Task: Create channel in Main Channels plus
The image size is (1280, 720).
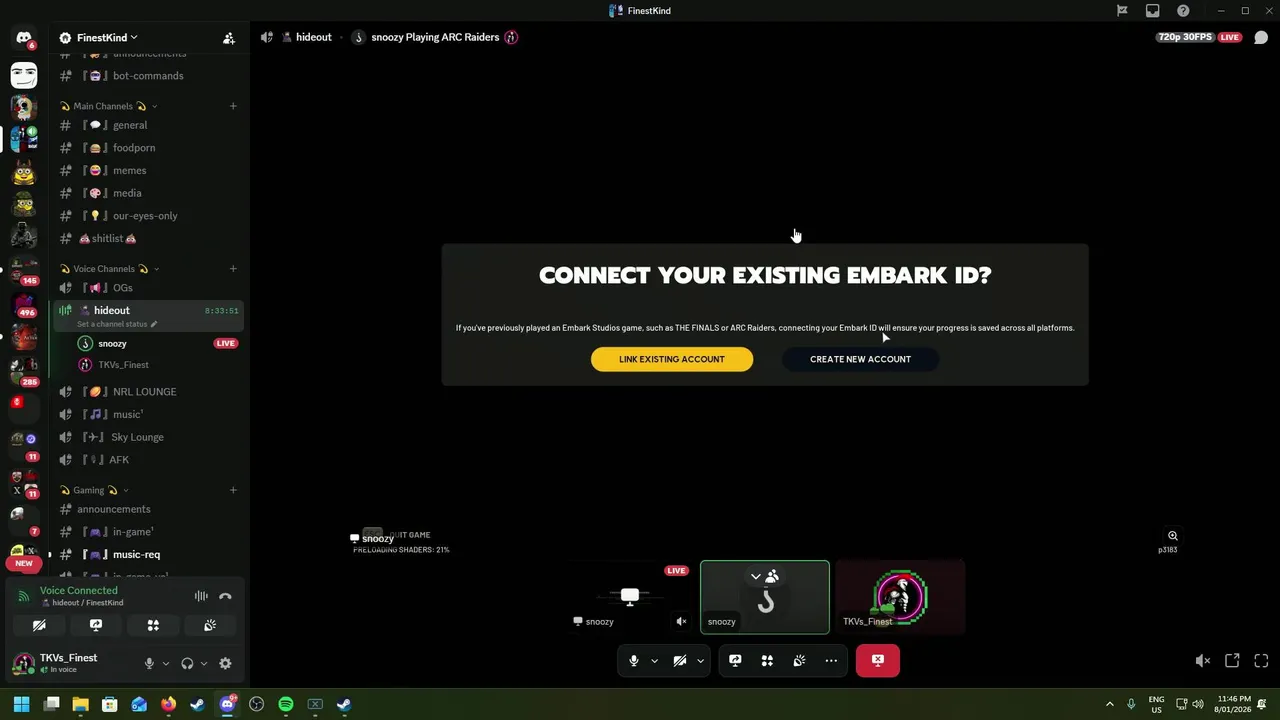Action: pyautogui.click(x=233, y=106)
